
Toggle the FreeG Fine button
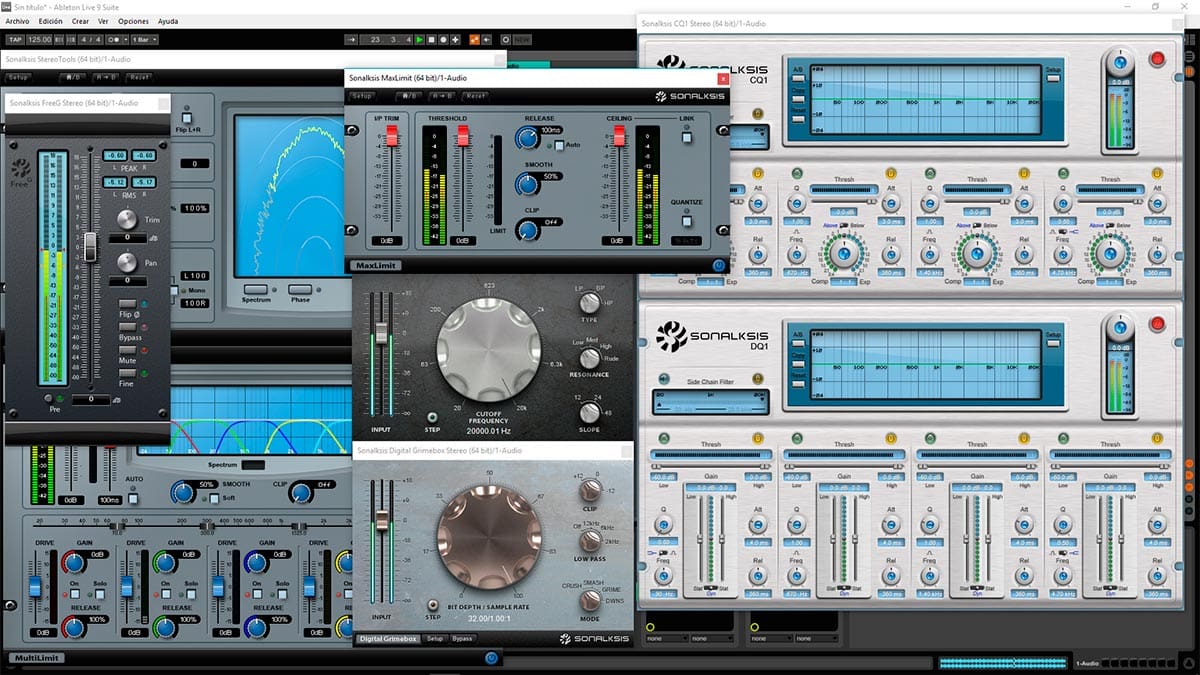[x=127, y=373]
